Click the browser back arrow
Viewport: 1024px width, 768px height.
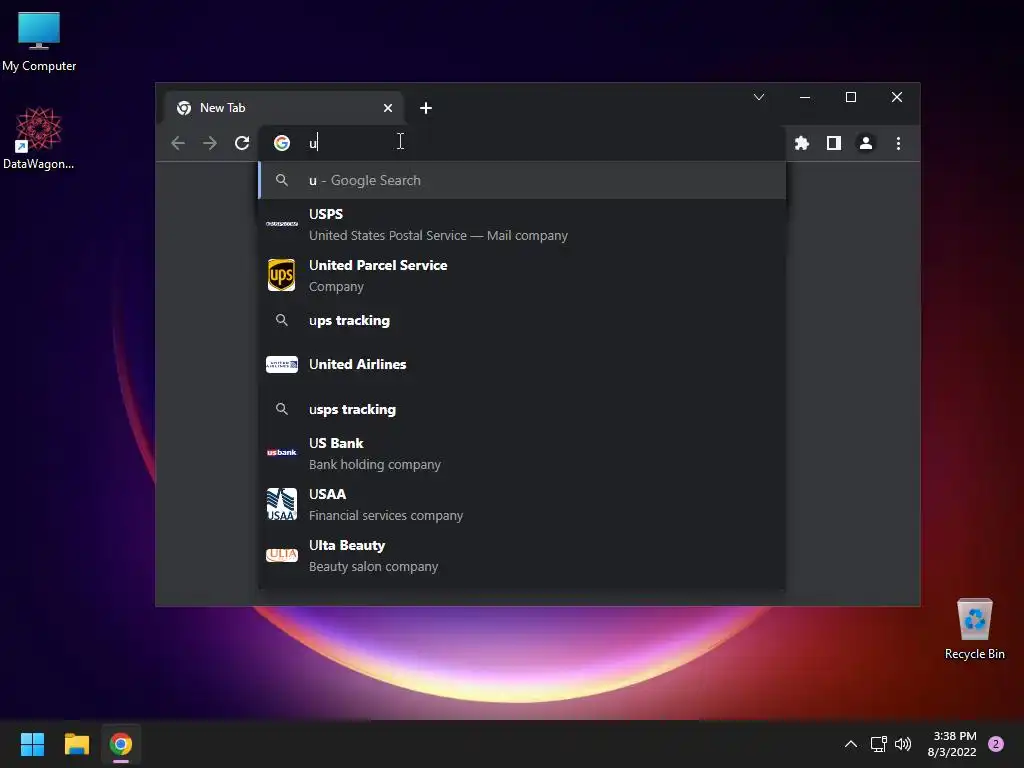tap(178, 143)
